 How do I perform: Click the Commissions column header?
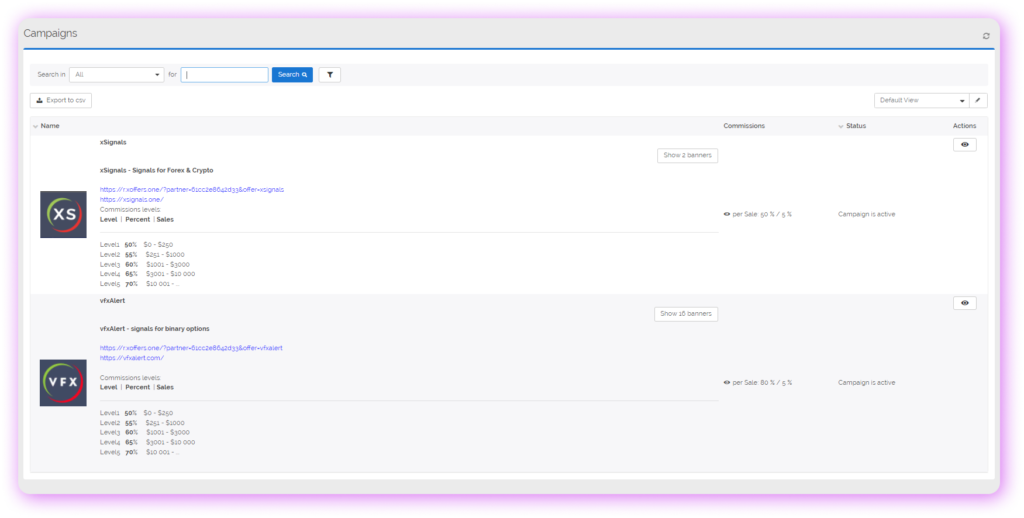pyautogui.click(x=744, y=125)
